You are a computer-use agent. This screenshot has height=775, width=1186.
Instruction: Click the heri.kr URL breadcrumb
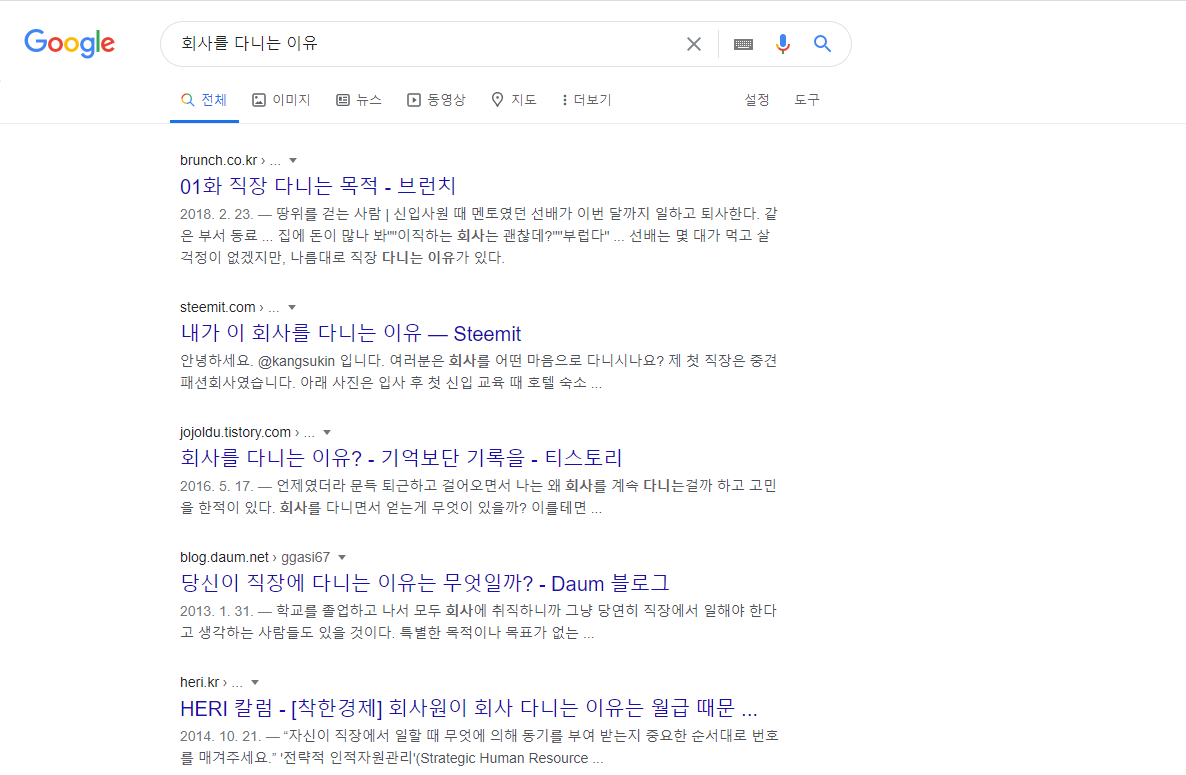pyautogui.click(x=211, y=683)
